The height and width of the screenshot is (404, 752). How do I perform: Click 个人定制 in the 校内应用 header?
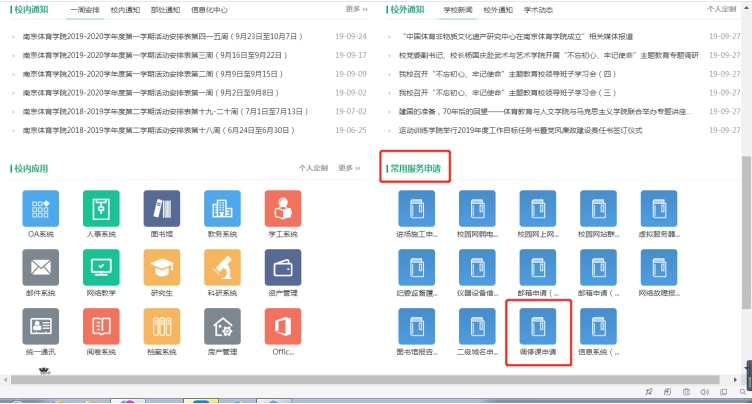tap(313, 168)
